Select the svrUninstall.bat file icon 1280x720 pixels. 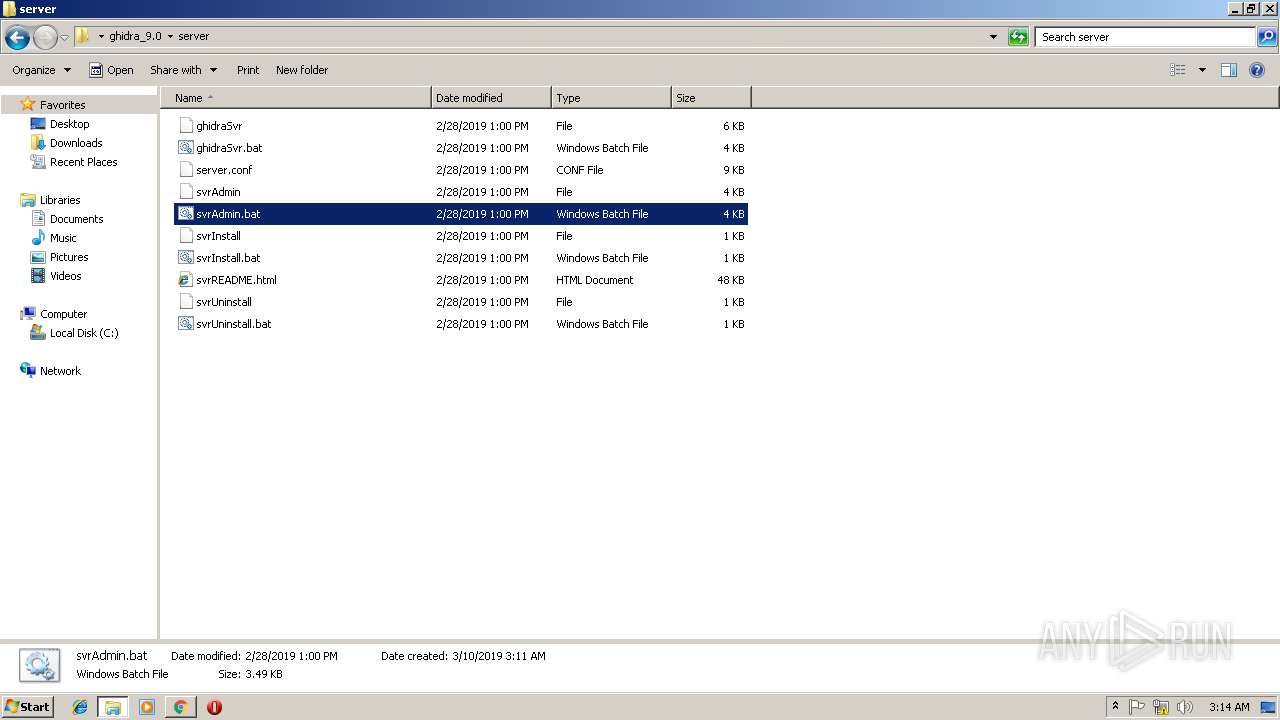pos(185,324)
